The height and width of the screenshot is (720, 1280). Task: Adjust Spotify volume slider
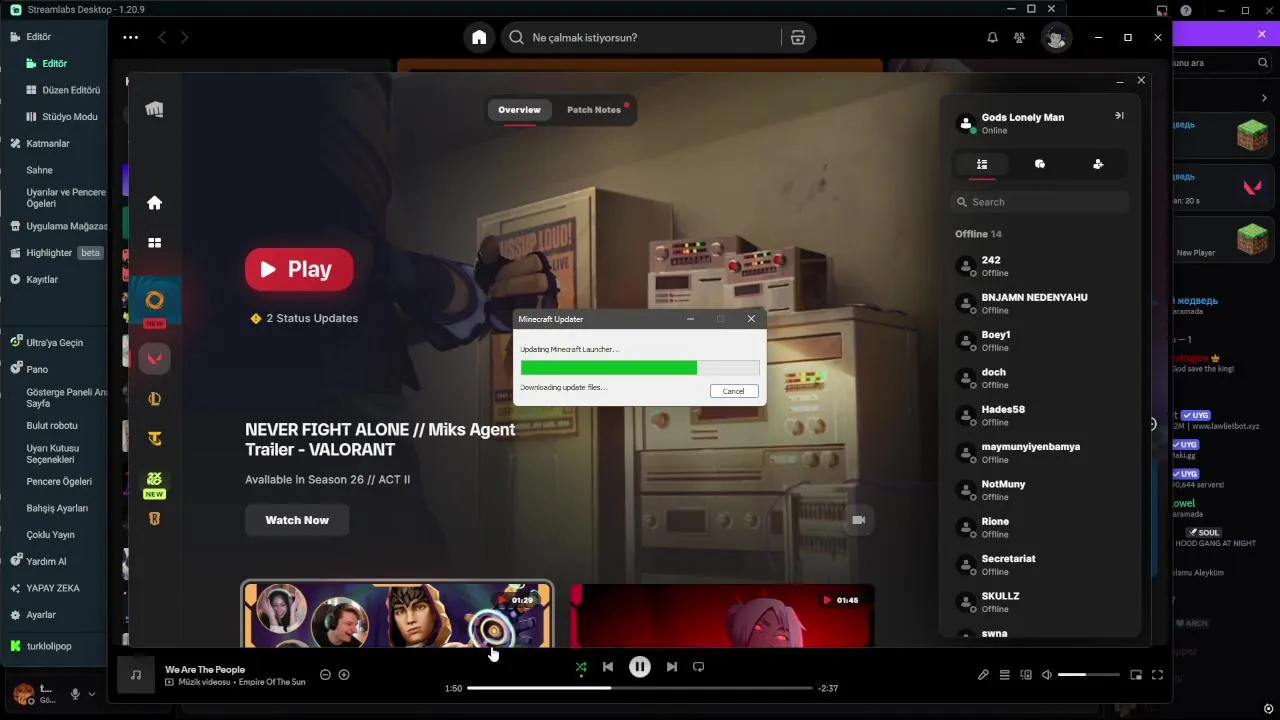(1088, 675)
